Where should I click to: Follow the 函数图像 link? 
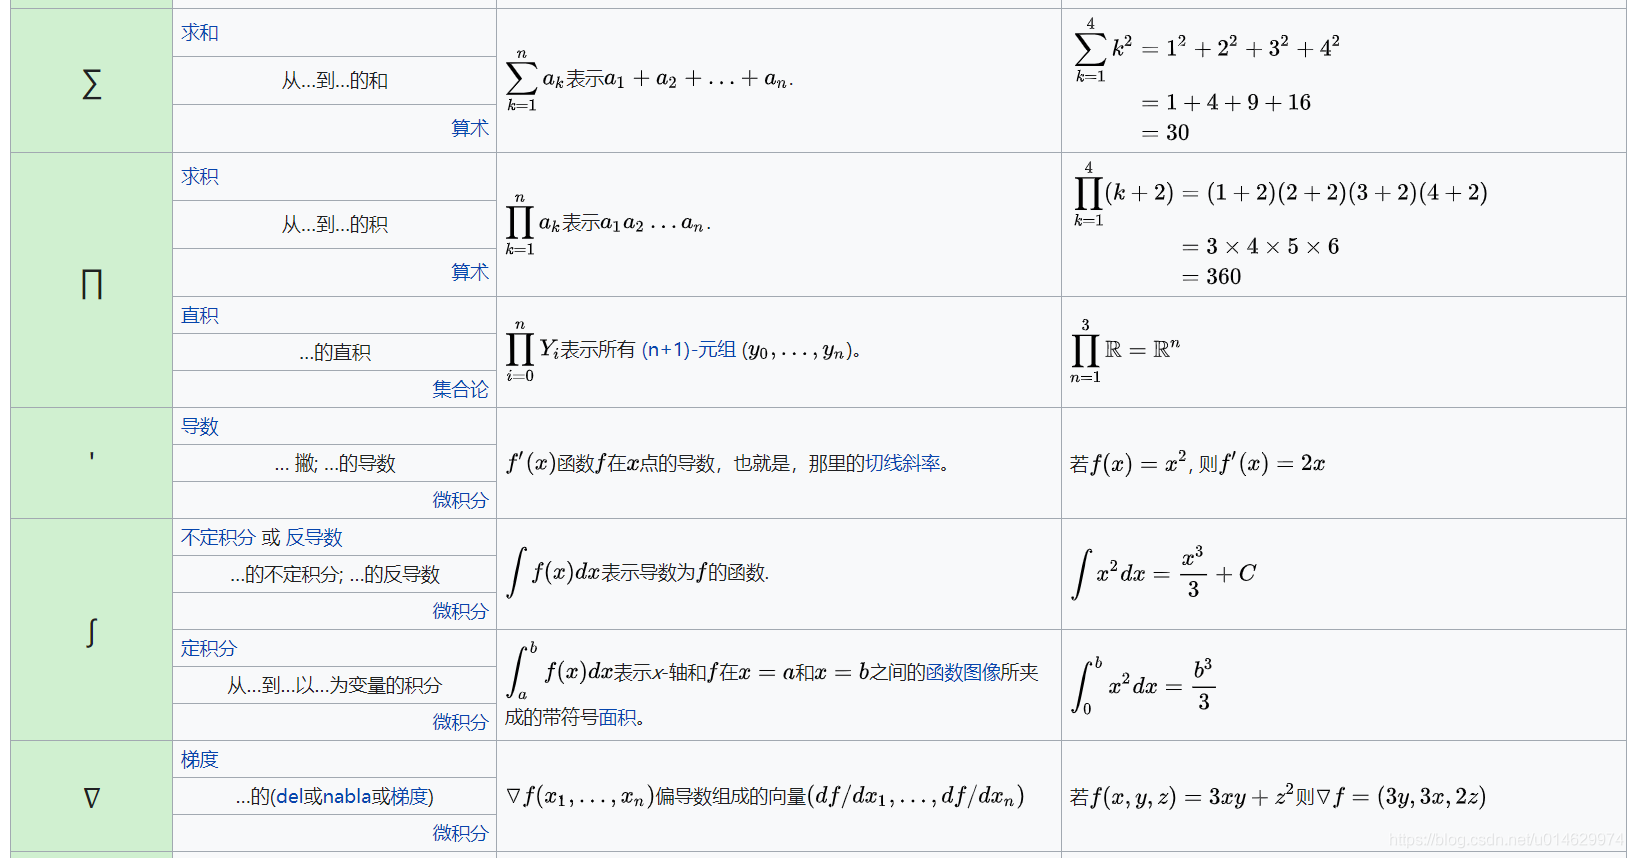963,672
